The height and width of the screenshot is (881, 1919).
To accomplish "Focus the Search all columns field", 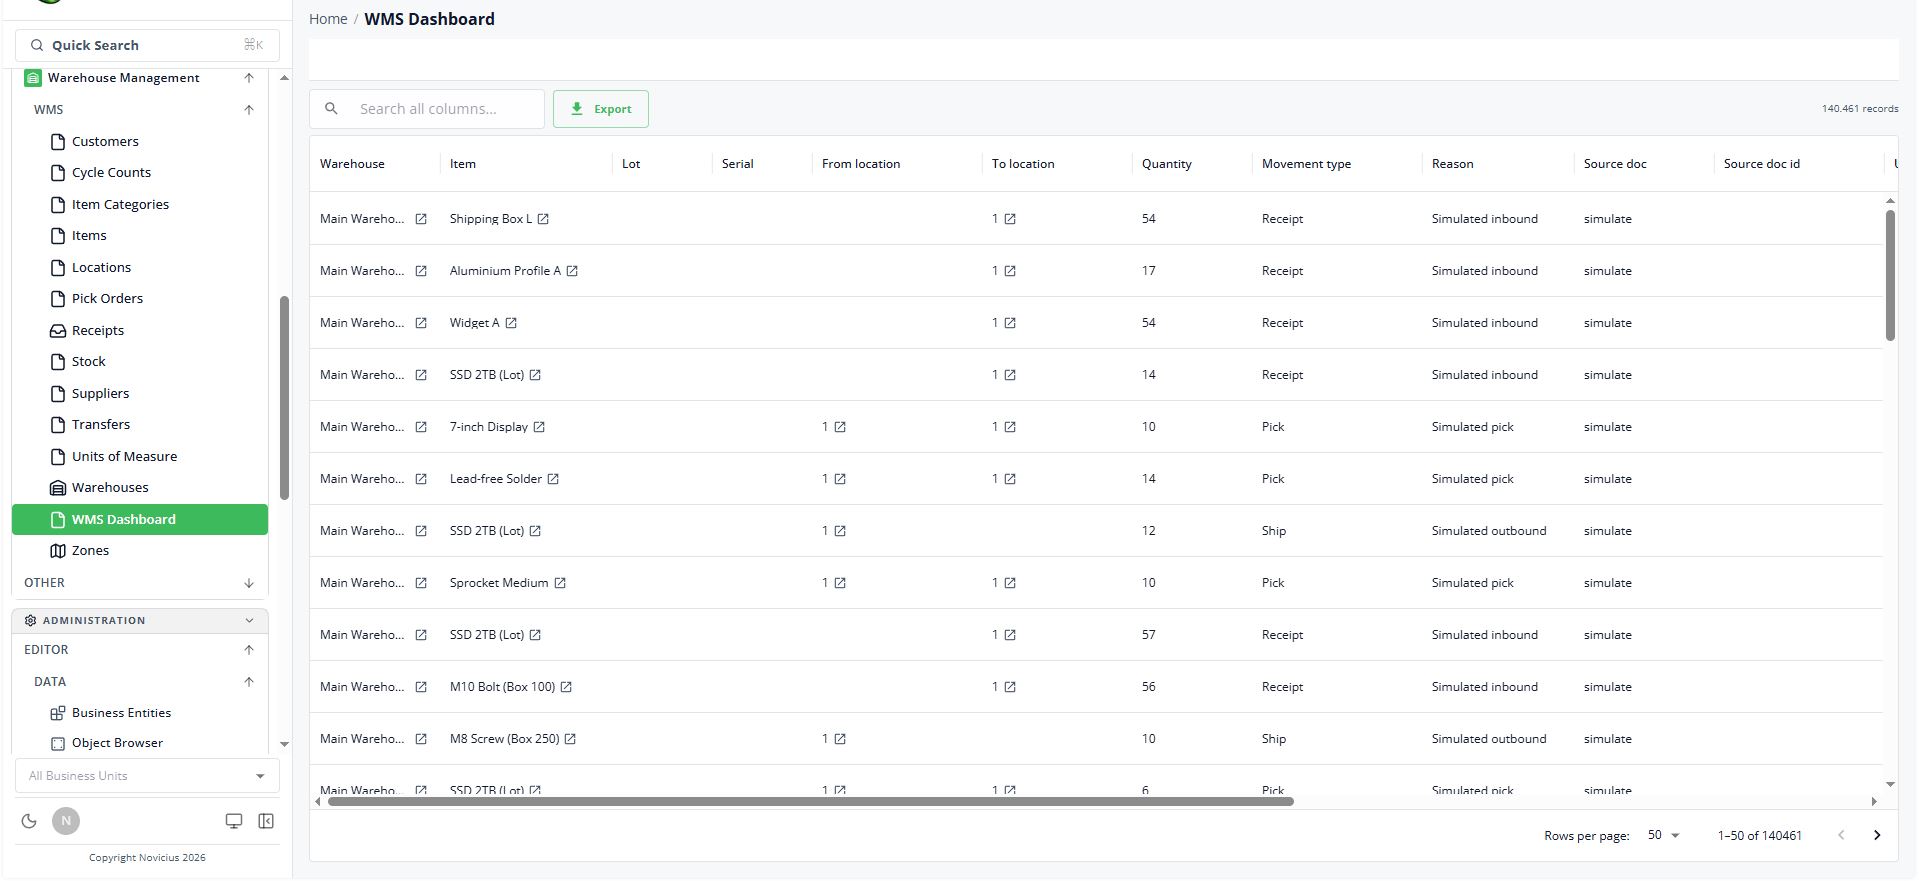I will point(427,109).
